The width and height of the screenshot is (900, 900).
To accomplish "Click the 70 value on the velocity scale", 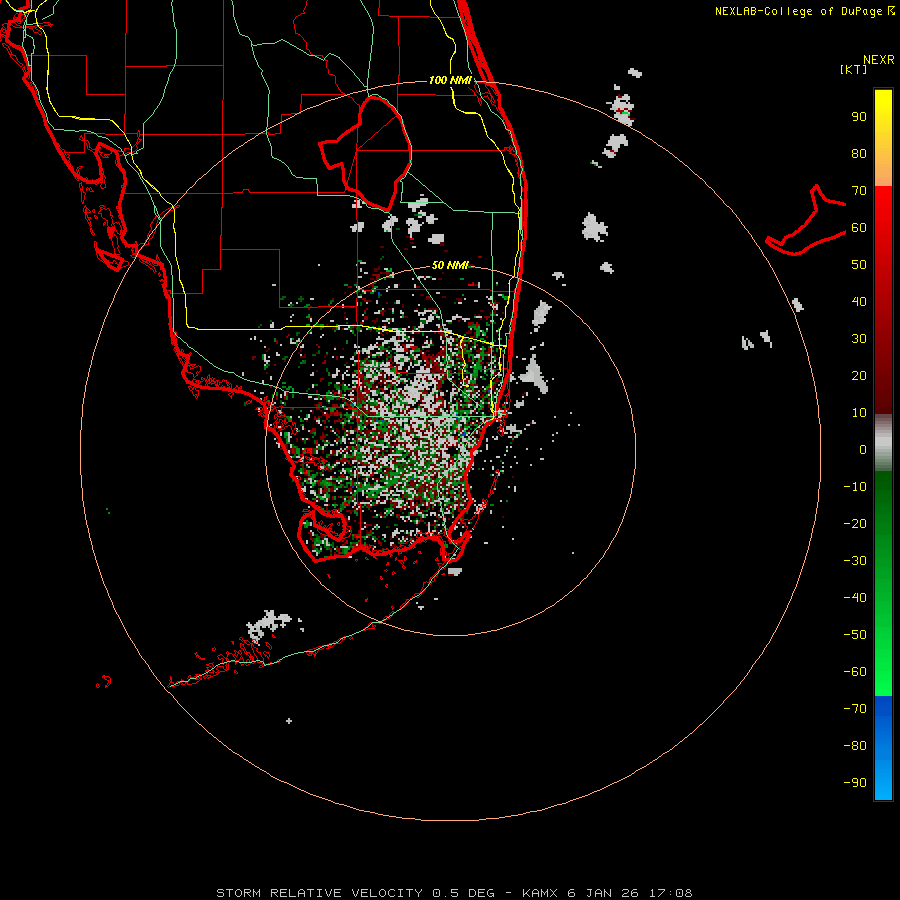I will pyautogui.click(x=859, y=191).
